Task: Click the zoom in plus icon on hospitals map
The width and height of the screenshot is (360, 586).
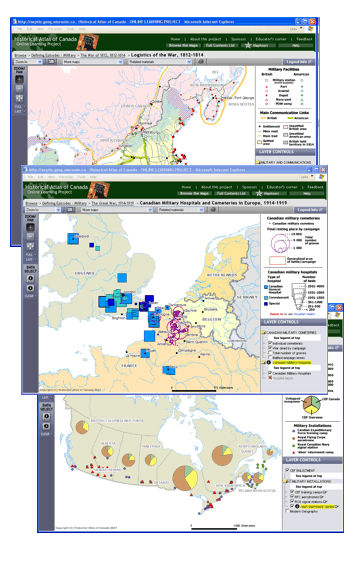Action: click(x=30, y=227)
